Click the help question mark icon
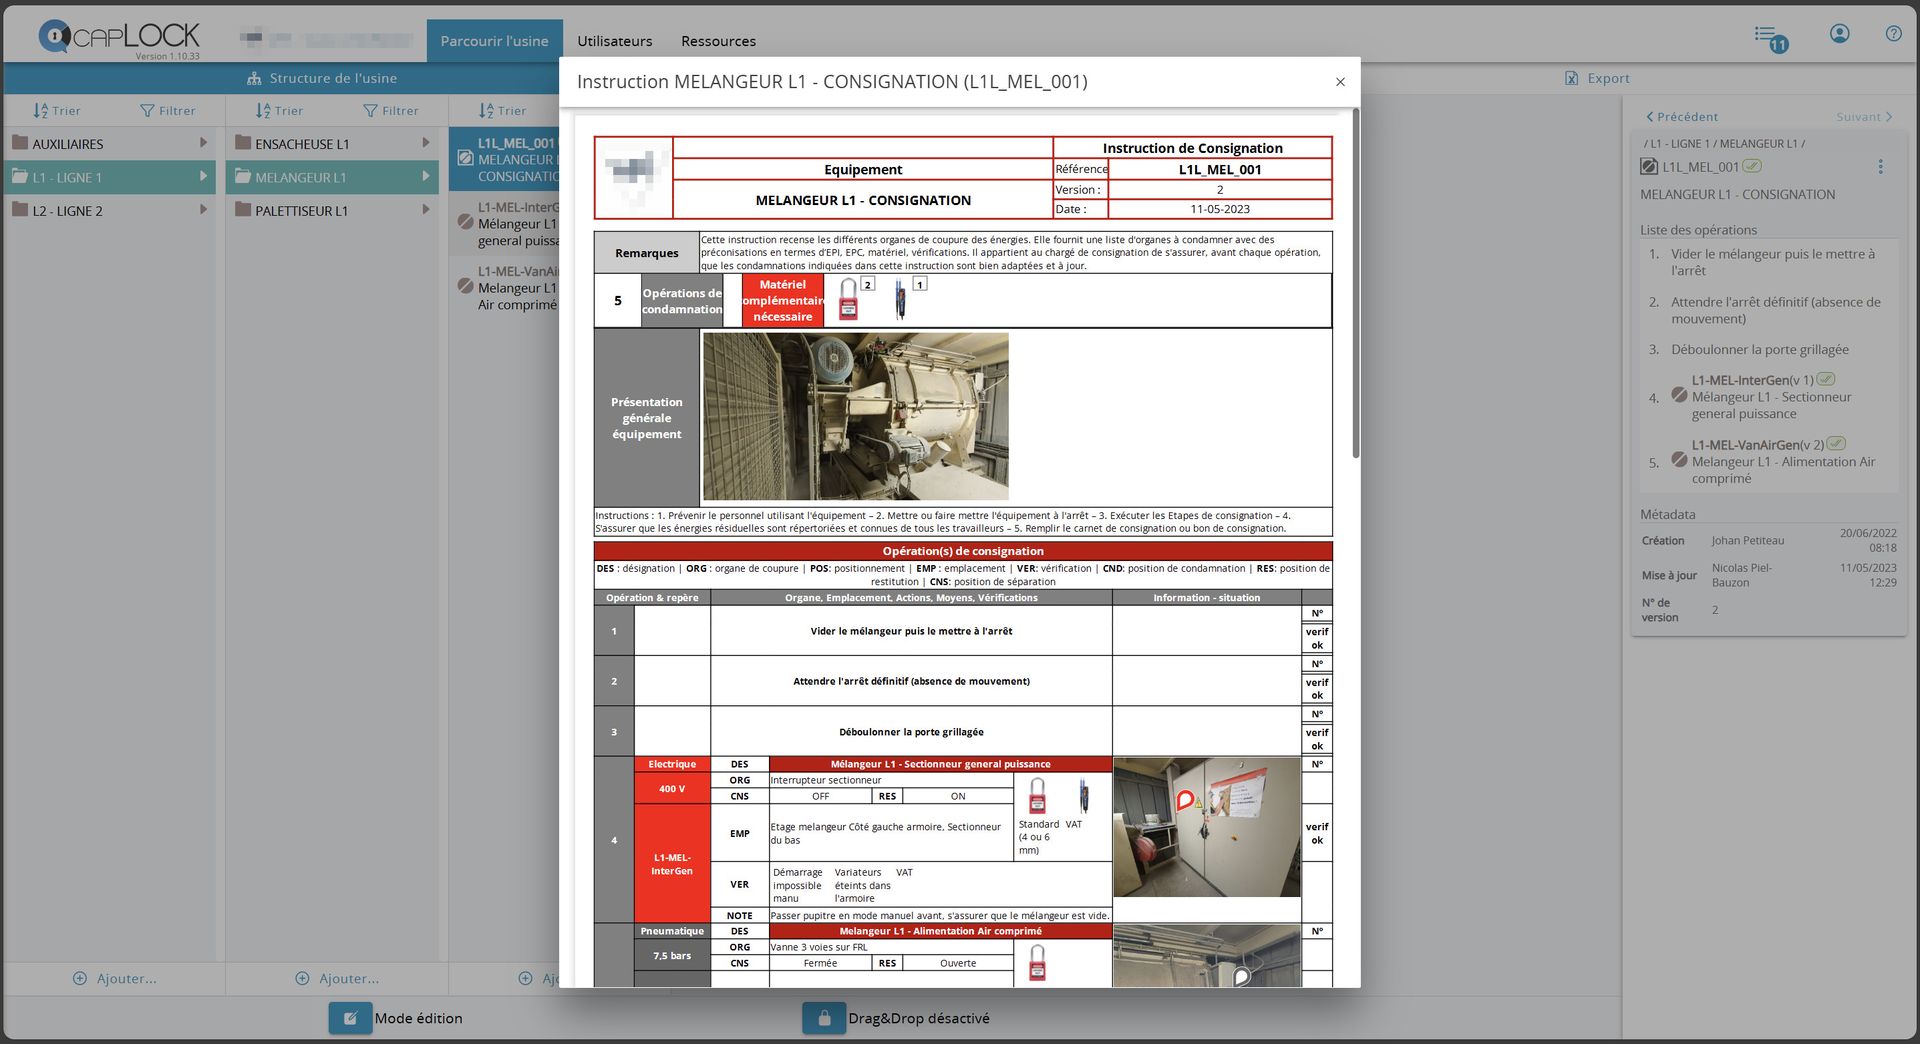1920x1044 pixels. (x=1893, y=34)
